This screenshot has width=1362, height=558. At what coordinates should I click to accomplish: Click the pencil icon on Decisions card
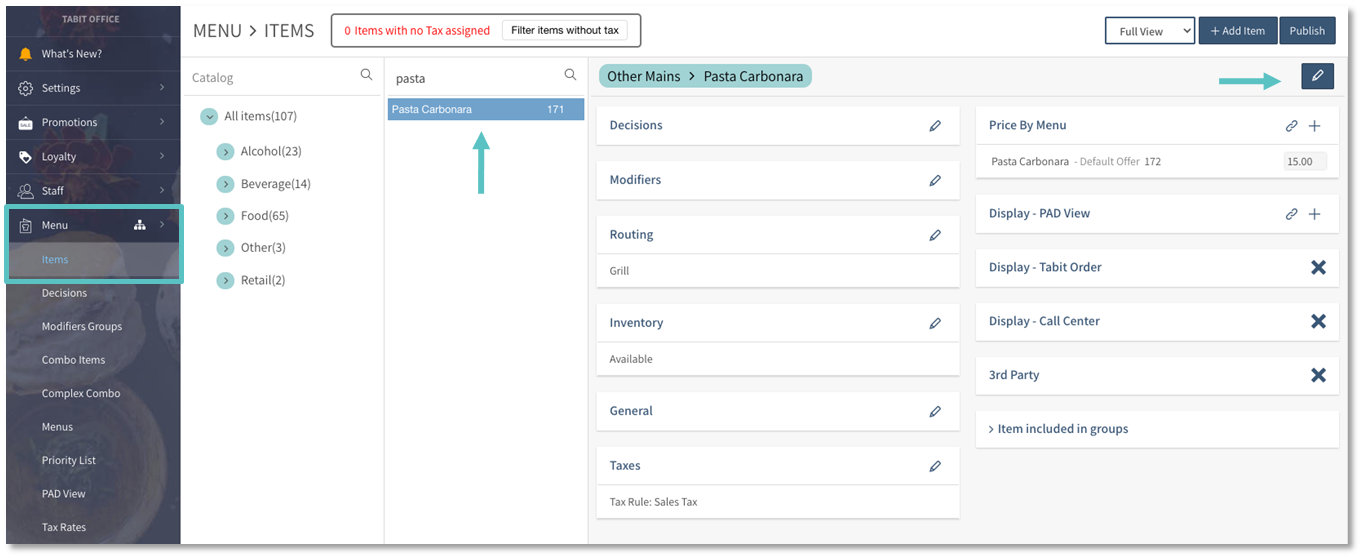point(935,126)
